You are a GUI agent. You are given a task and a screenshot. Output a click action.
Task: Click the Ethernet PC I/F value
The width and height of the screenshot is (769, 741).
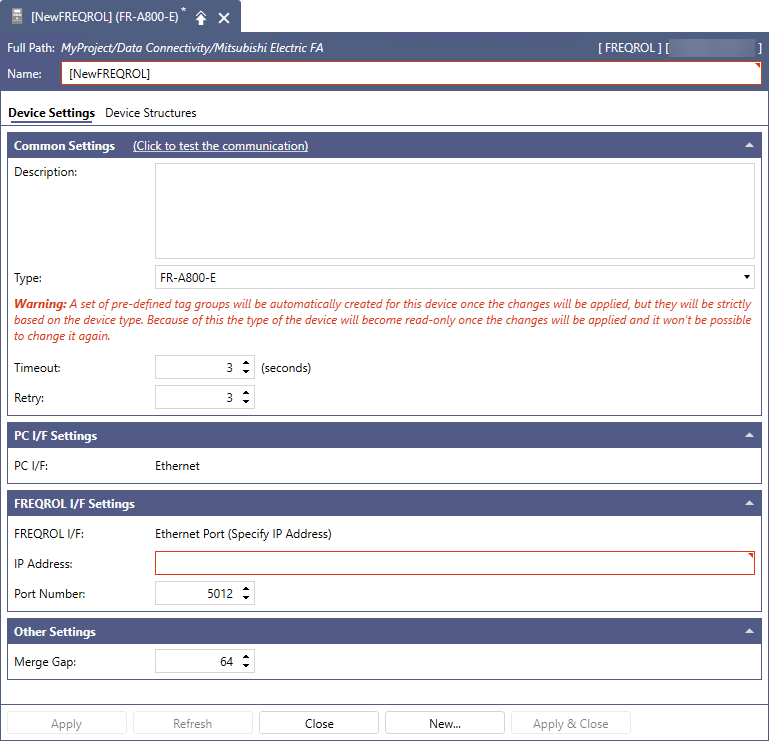click(178, 466)
